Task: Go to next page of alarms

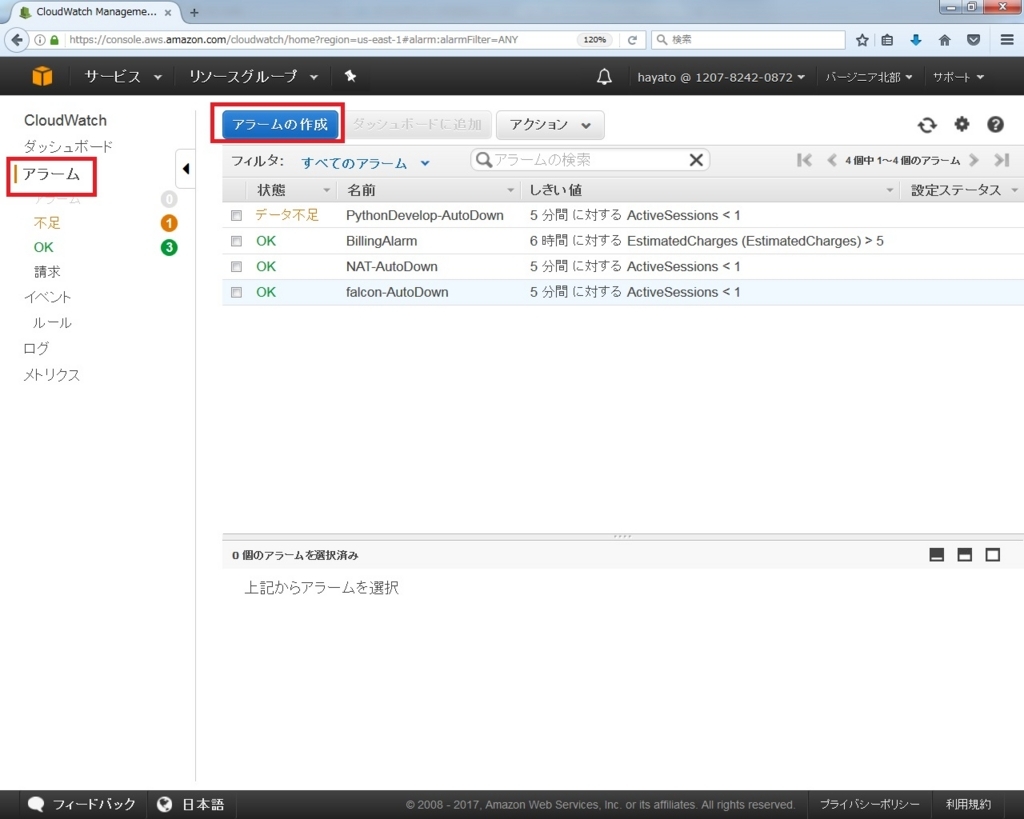Action: click(x=974, y=160)
